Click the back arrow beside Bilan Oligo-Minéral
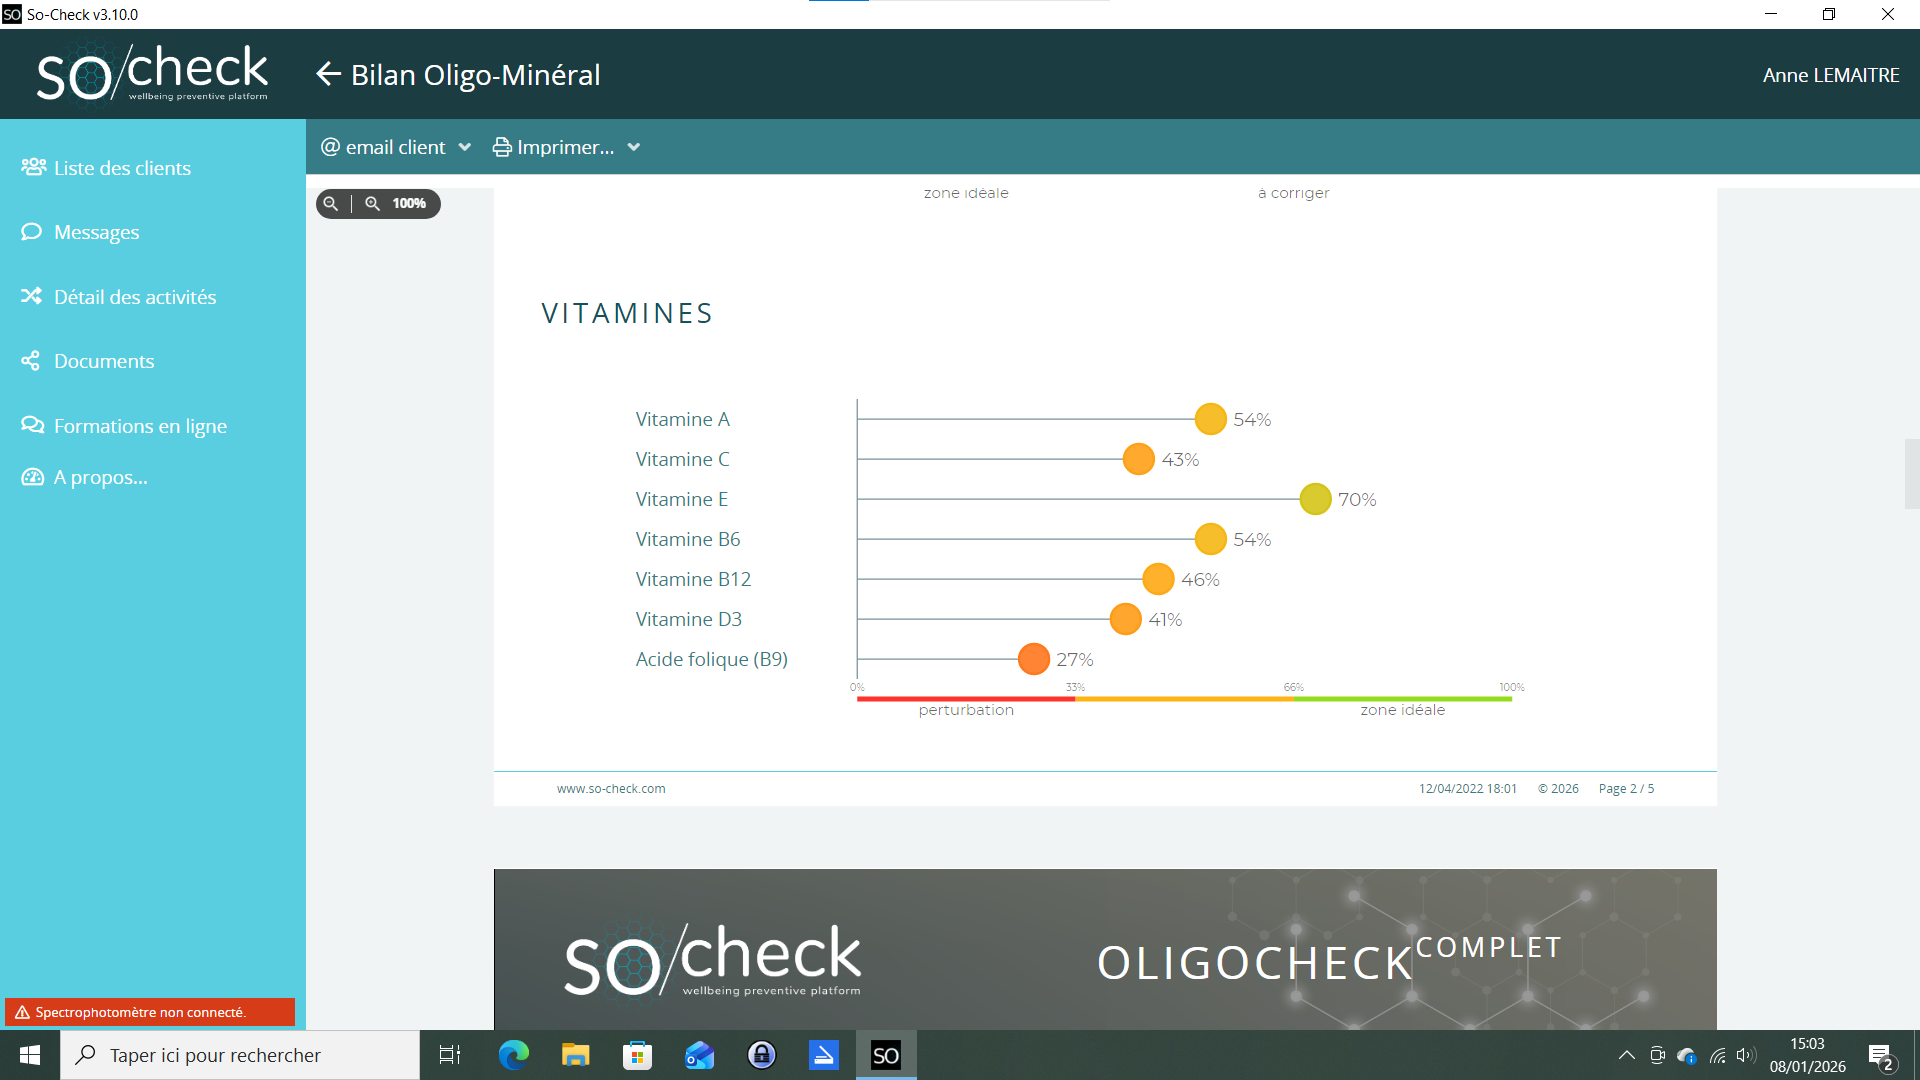 click(328, 74)
